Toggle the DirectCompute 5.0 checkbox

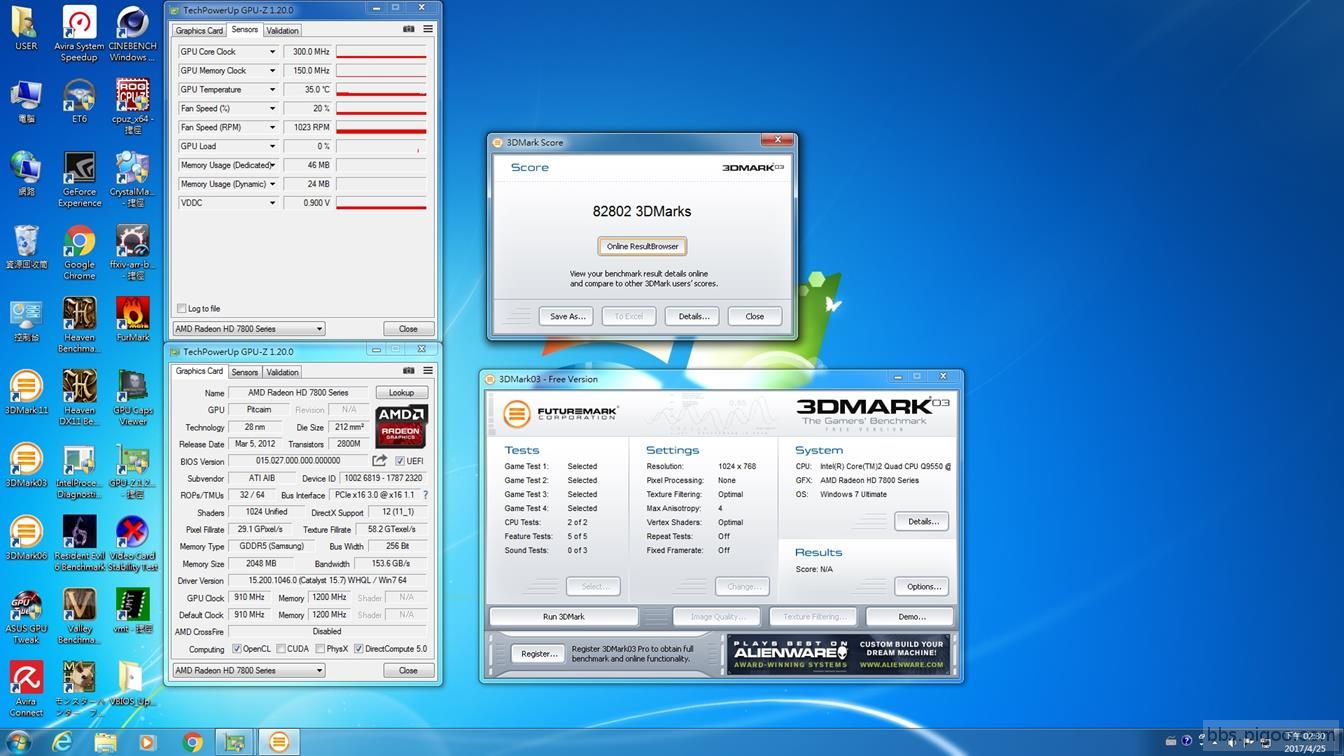tap(359, 649)
